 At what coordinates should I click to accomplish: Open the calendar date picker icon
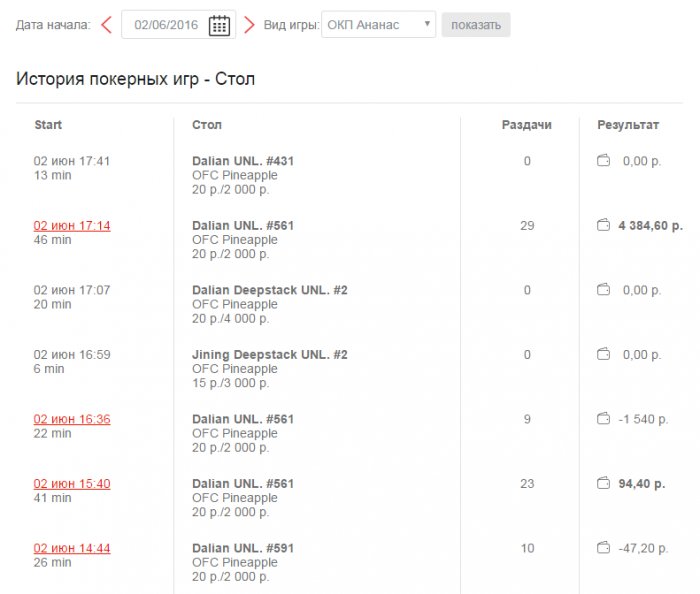[x=219, y=25]
